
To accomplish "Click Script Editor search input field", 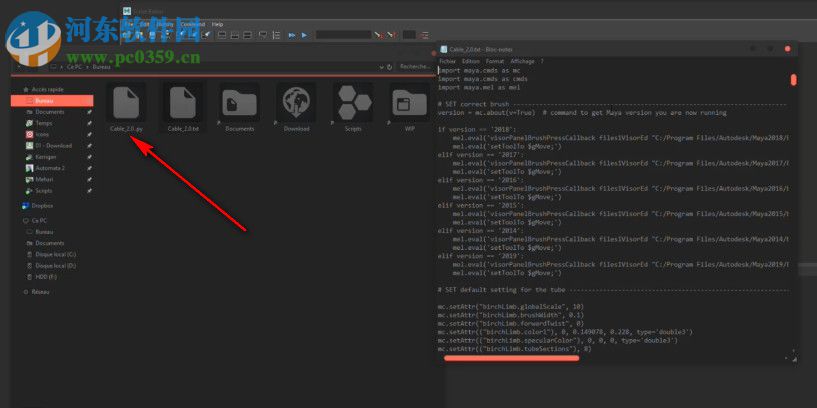I will click(x=343, y=35).
